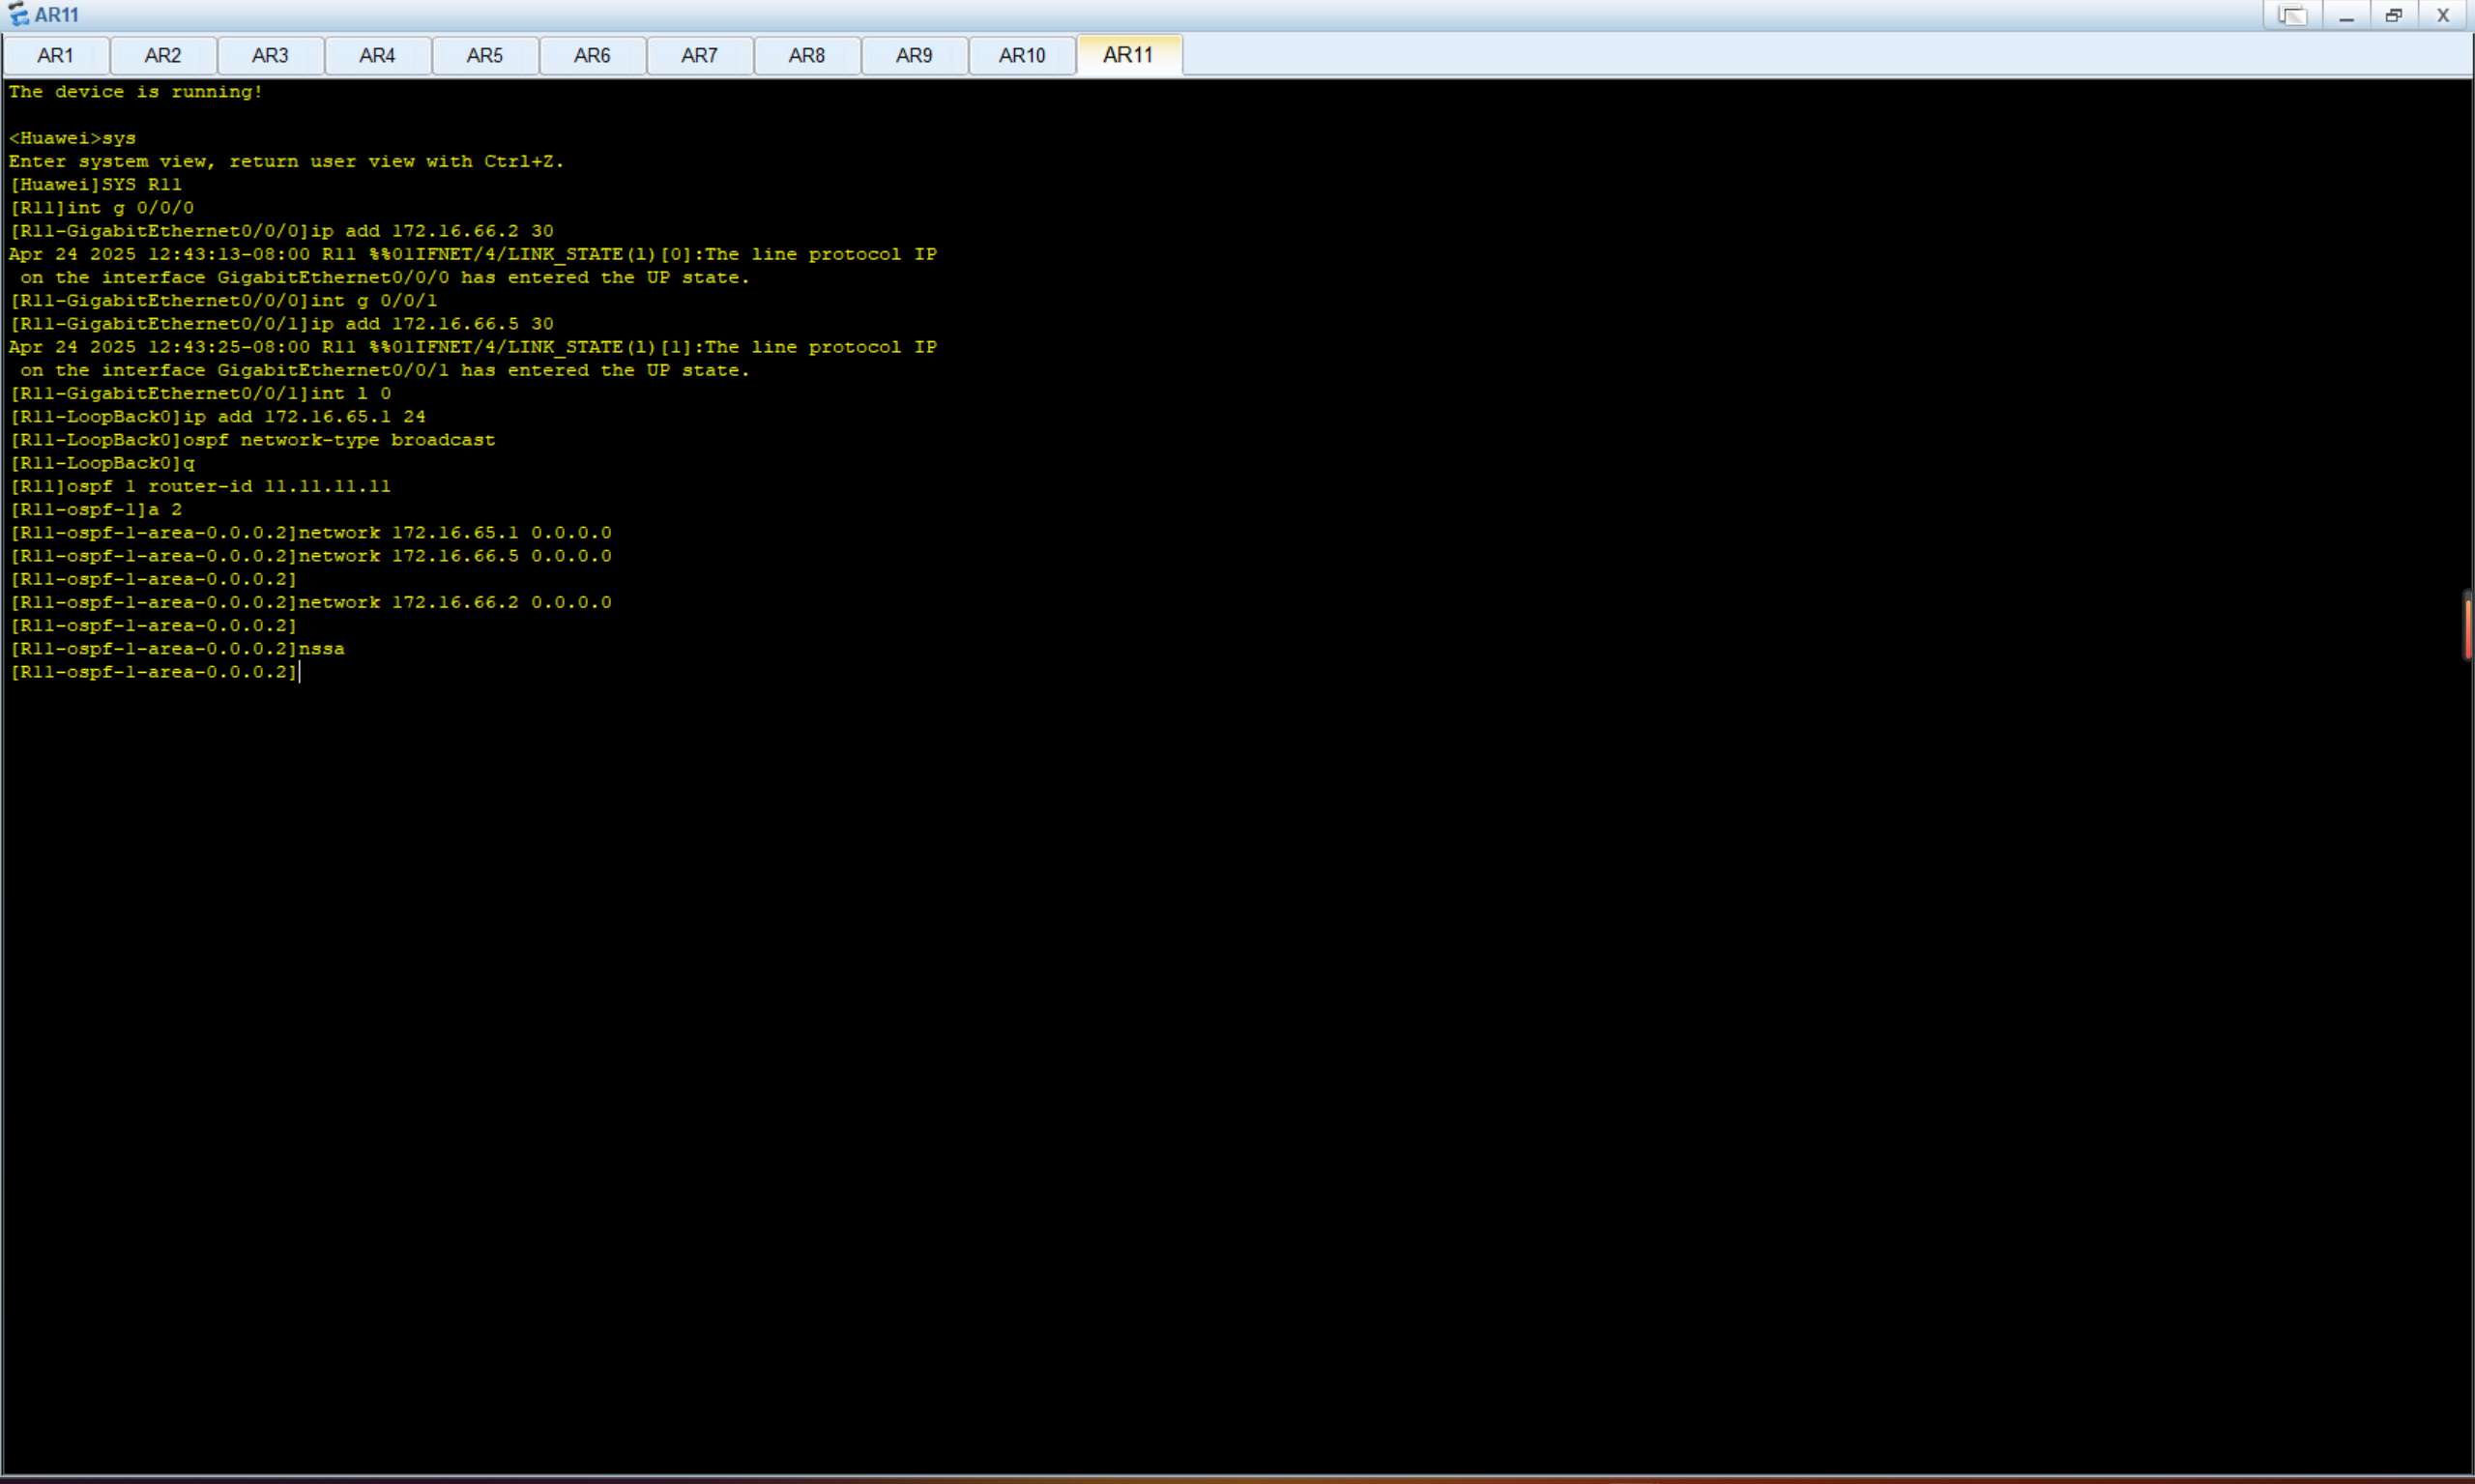Open the AR2 console tab

tap(163, 55)
